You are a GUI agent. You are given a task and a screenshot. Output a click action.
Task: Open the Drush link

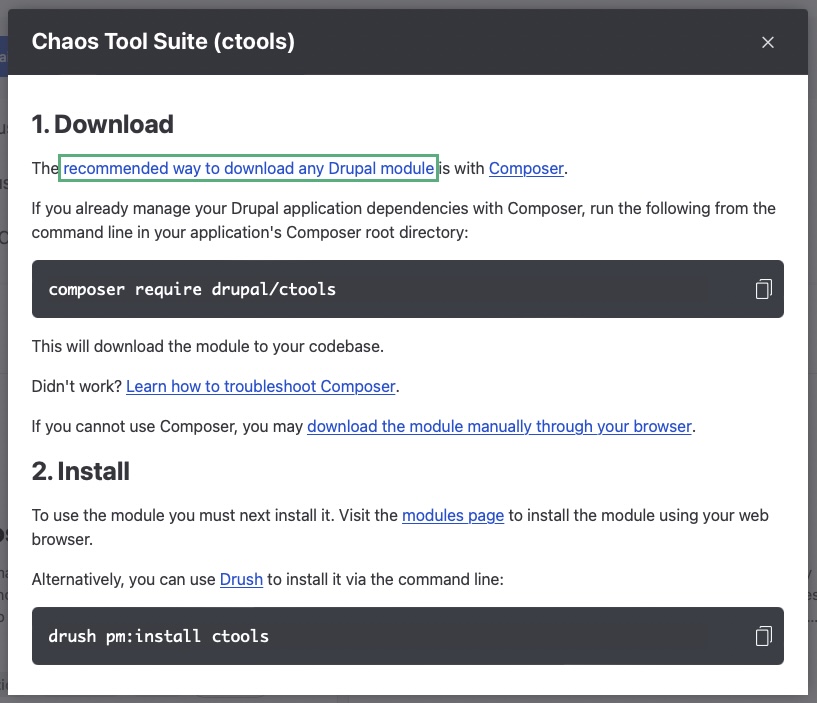click(x=240, y=579)
